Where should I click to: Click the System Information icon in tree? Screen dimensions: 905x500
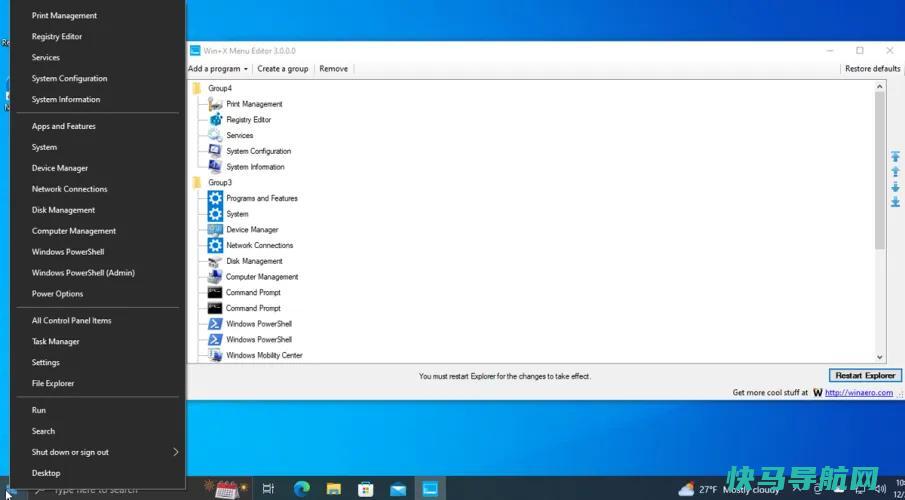tap(215, 166)
